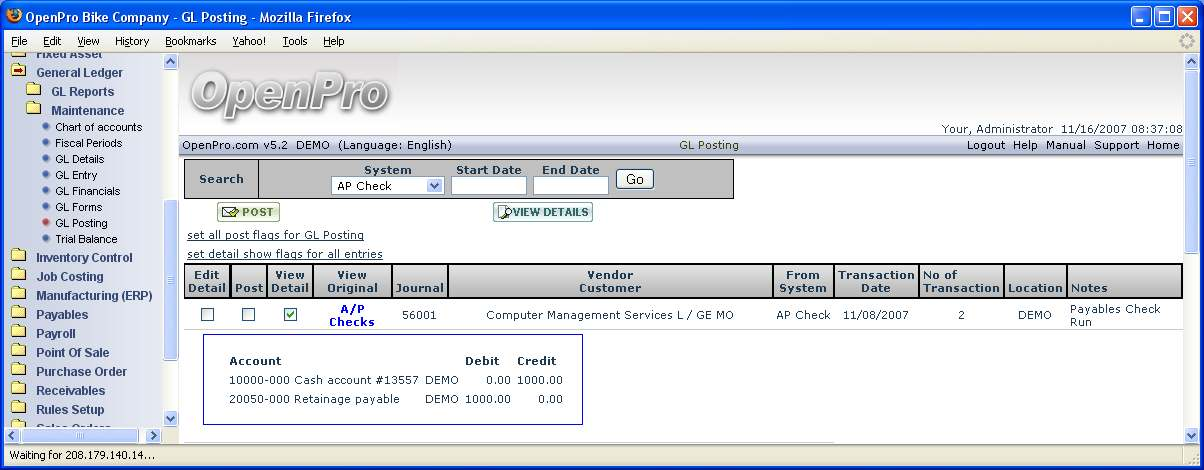
Task: Click the GL Reports folder icon
Action: pyautogui.click(x=33, y=91)
